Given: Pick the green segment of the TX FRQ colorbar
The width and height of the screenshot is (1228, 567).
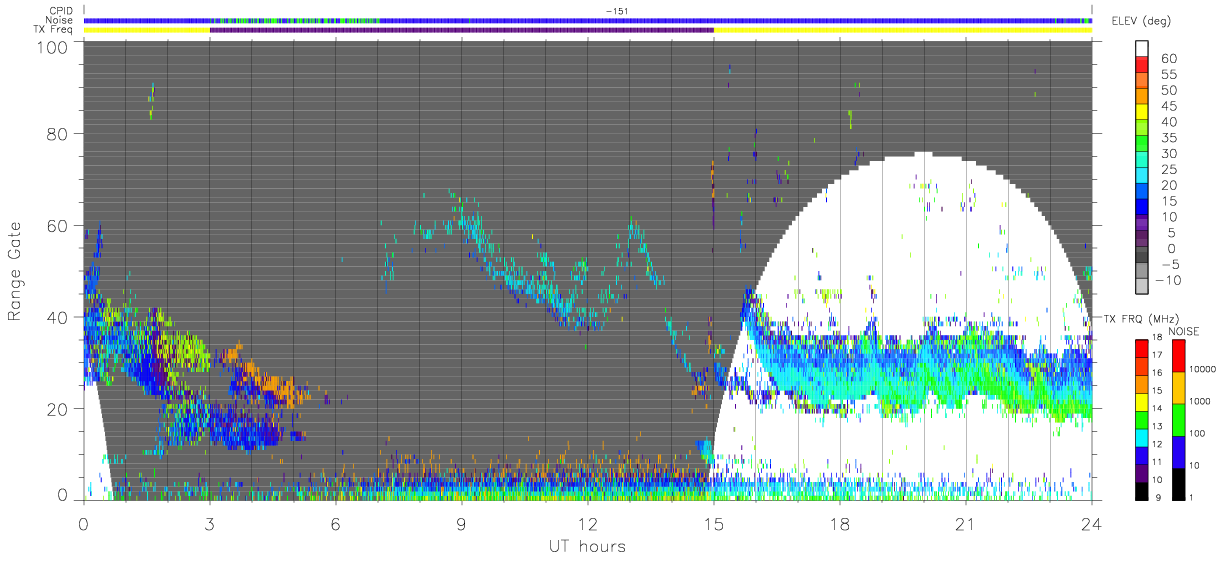Looking at the screenshot, I should (1141, 419).
